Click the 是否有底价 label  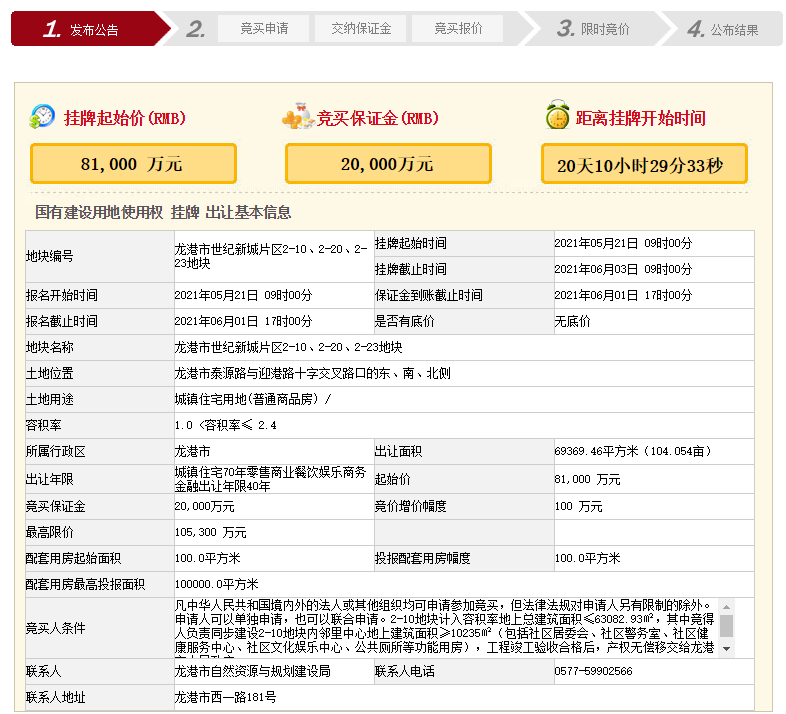[x=405, y=321]
